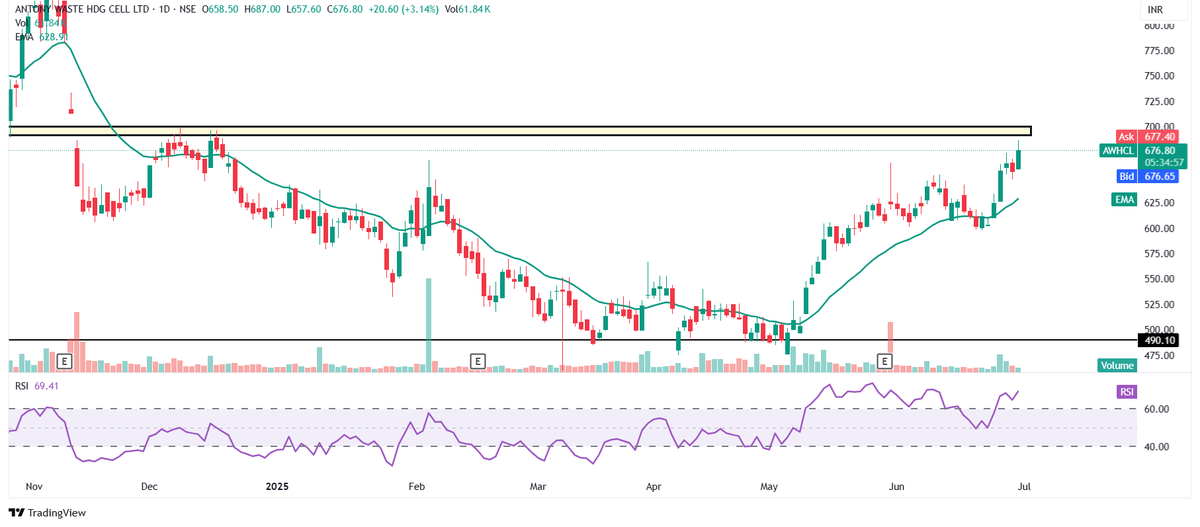Open the February earnings E marker
The height and width of the screenshot is (527, 1200).
(x=478, y=360)
